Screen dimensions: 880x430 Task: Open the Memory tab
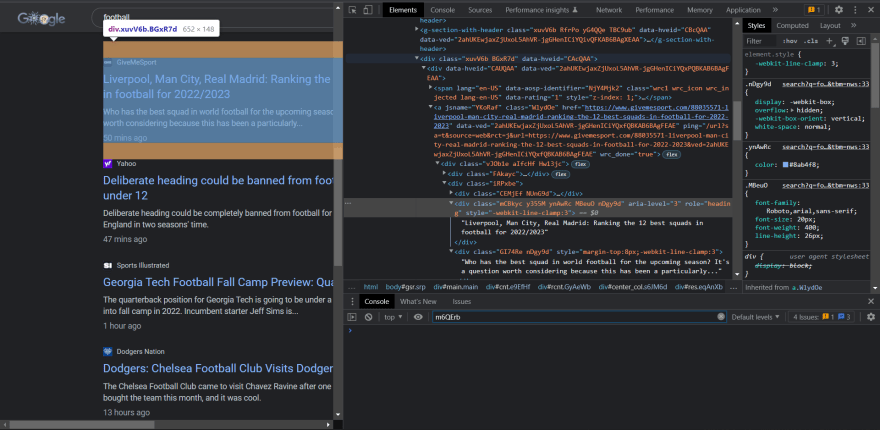pos(699,10)
